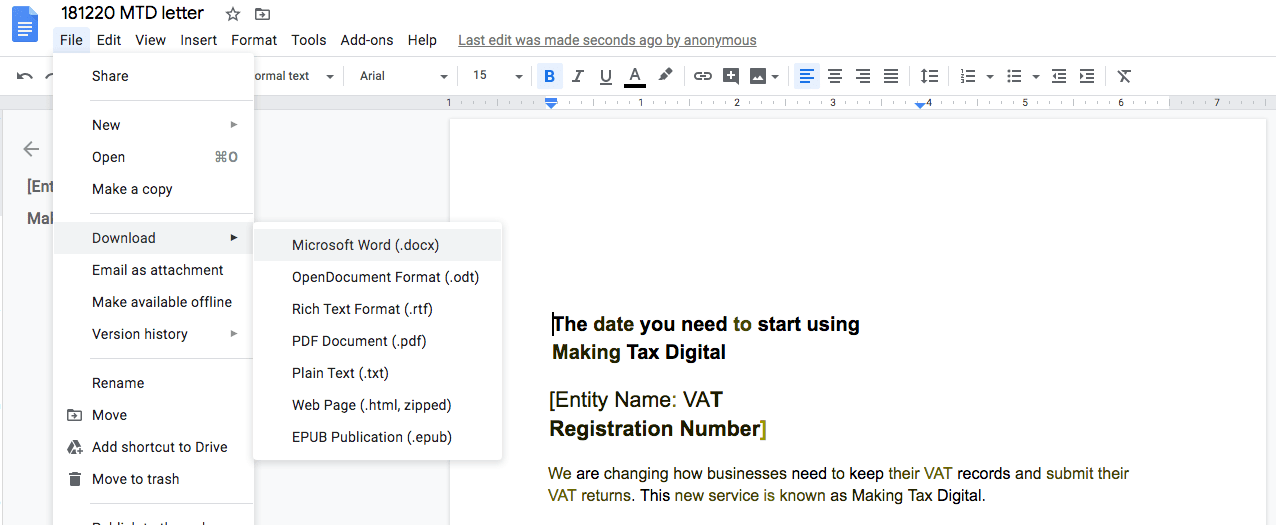
Task: Close the document outline with back arrow
Action: (32, 149)
